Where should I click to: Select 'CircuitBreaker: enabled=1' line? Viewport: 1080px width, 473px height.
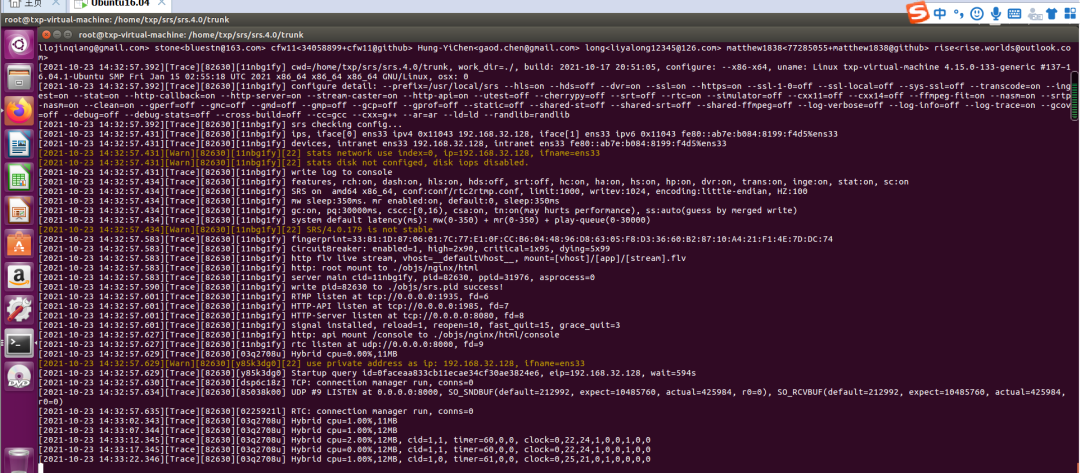tap(324, 249)
